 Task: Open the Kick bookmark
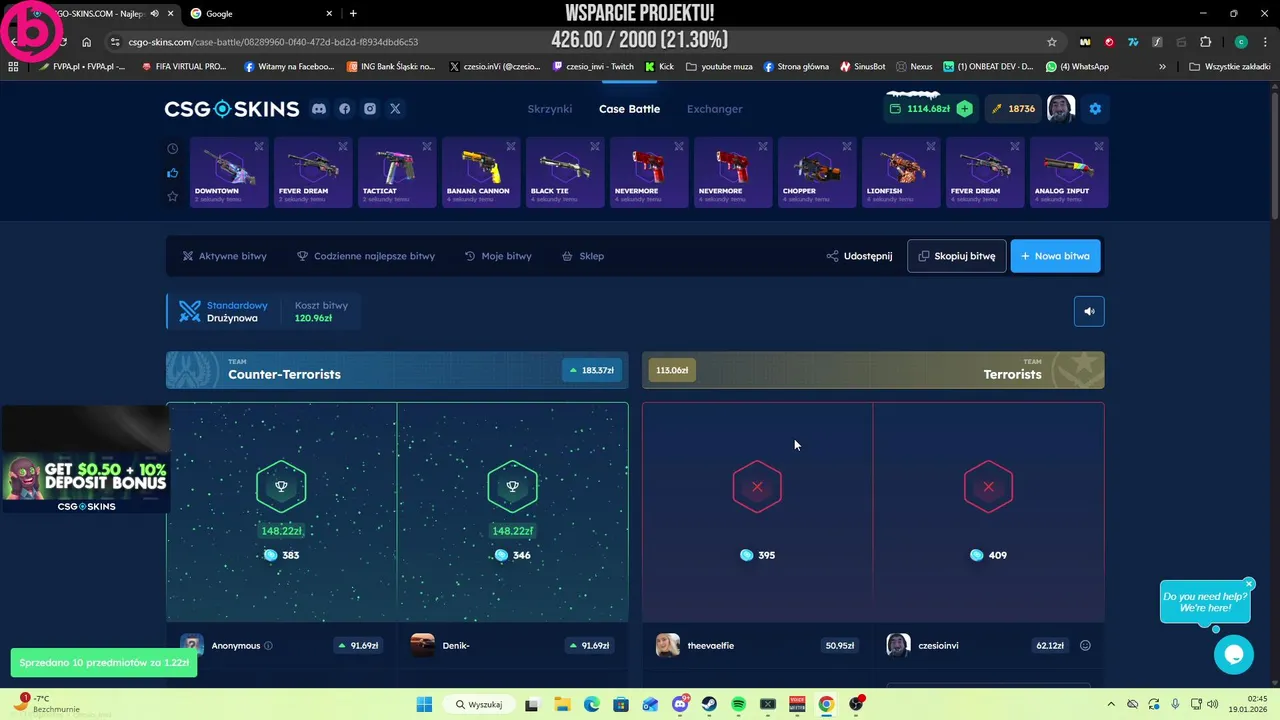coord(659,67)
